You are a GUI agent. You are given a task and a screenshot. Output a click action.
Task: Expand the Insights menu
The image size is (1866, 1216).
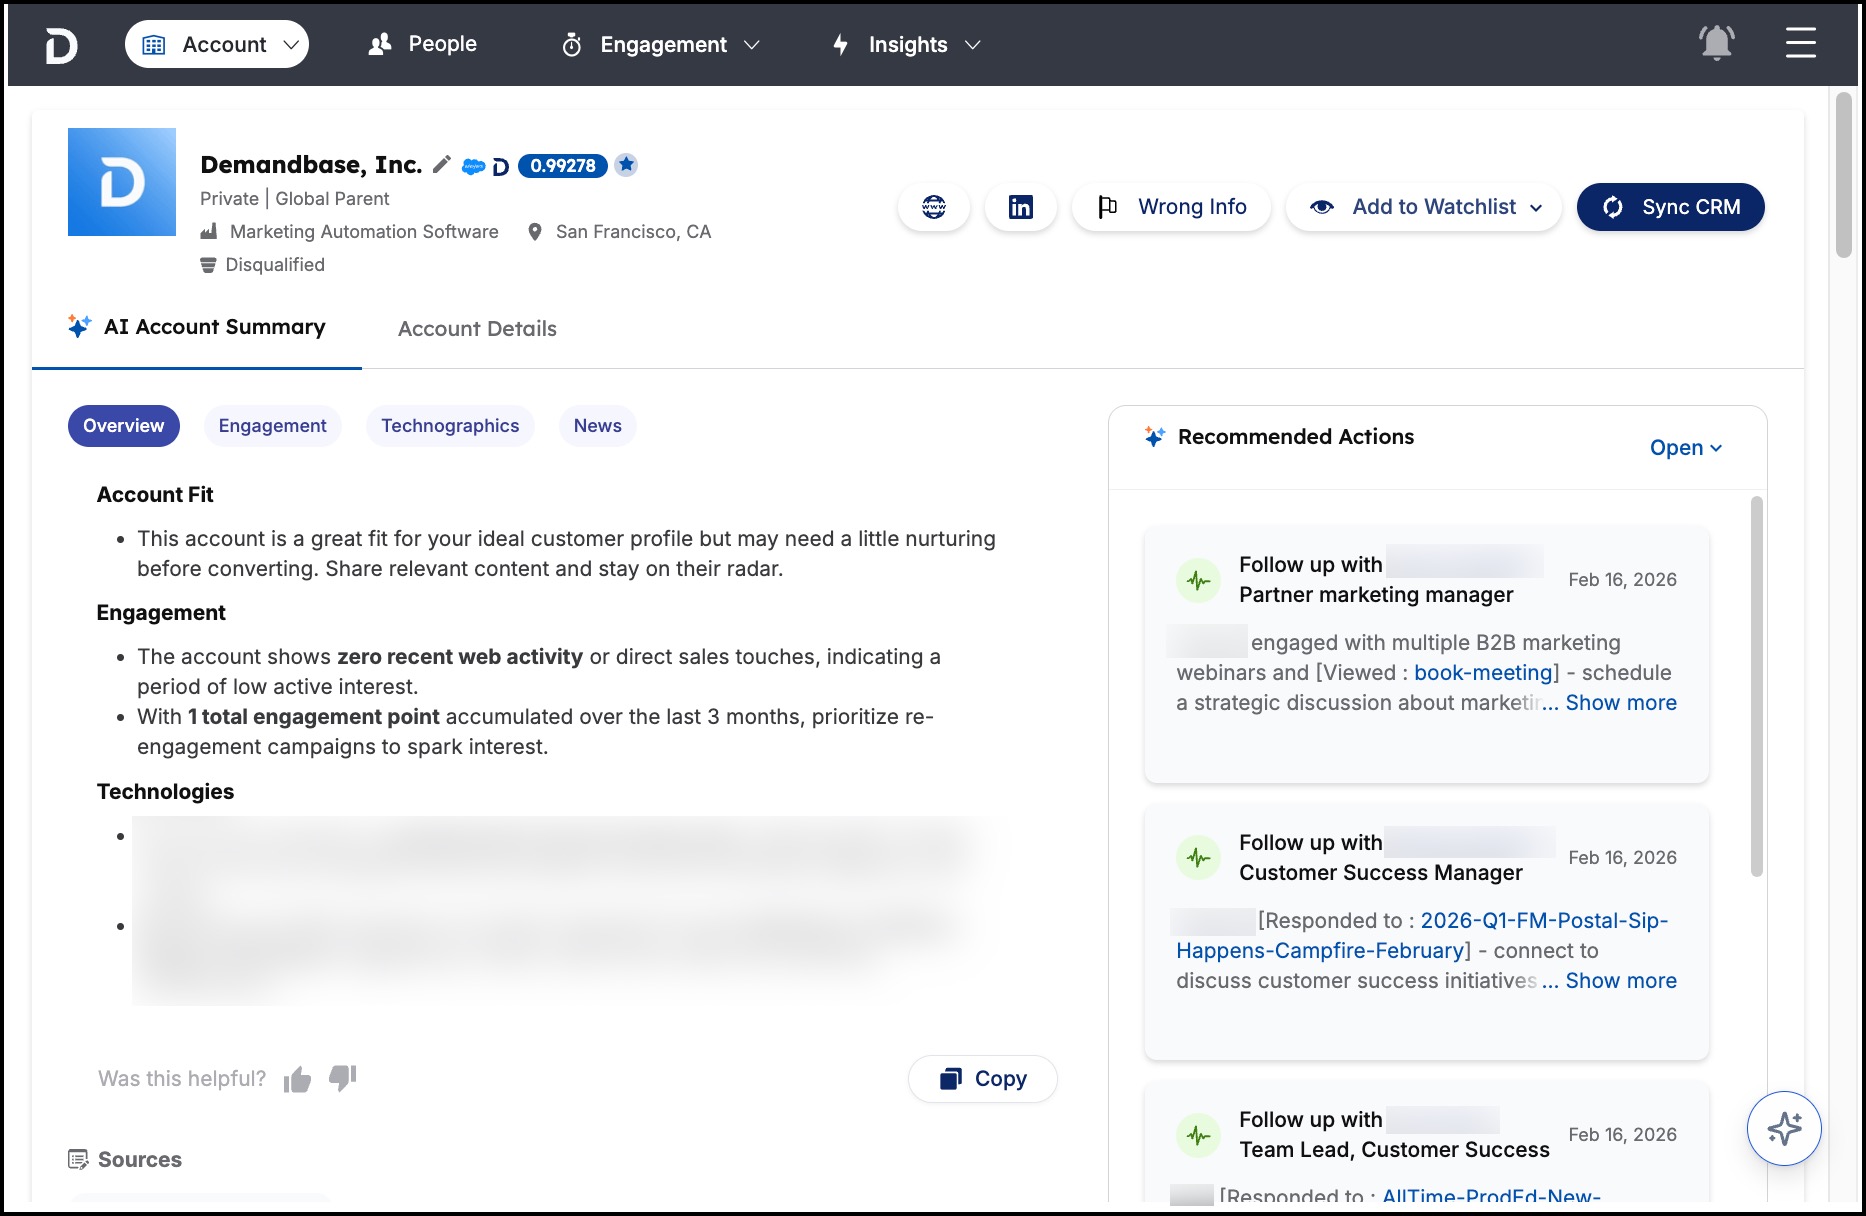point(907,45)
